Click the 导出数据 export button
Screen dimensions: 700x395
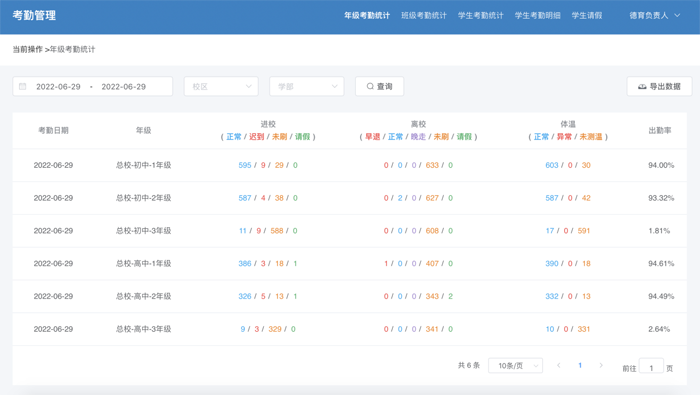pos(659,87)
